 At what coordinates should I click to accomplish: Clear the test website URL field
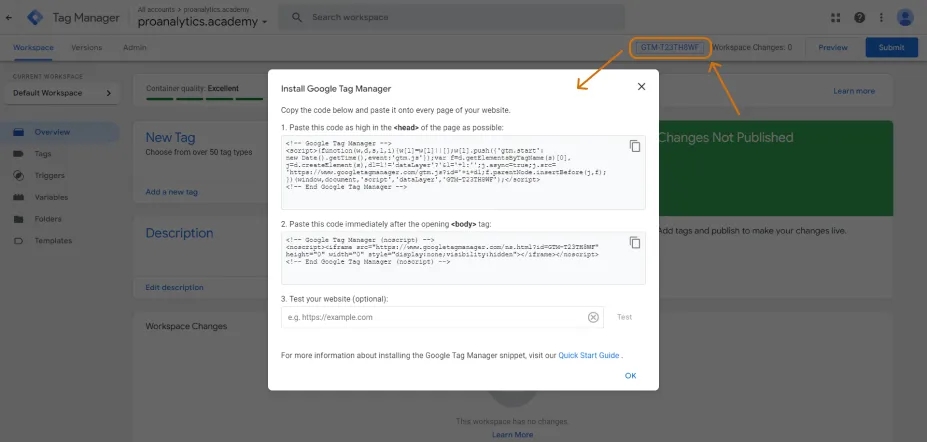pyautogui.click(x=593, y=317)
